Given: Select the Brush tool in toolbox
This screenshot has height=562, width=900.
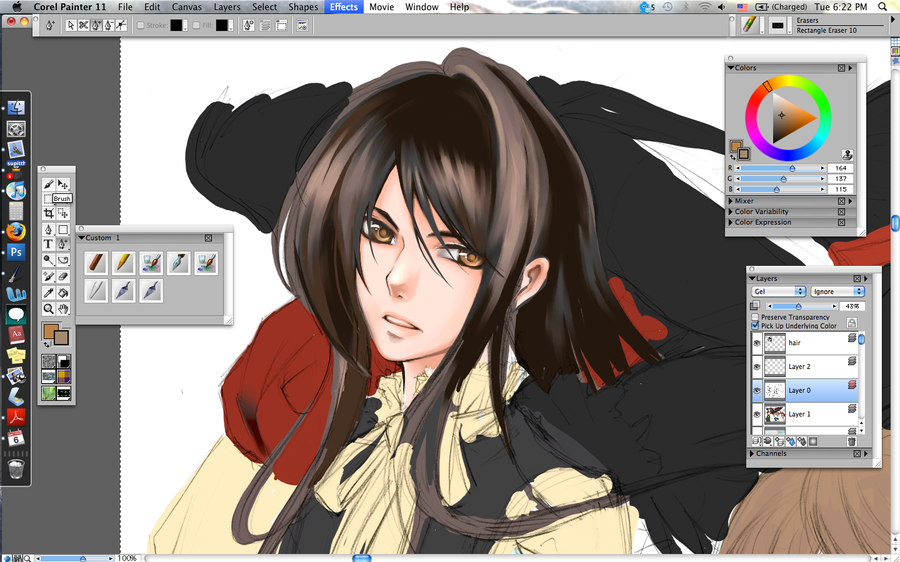Looking at the screenshot, I should pos(48,184).
